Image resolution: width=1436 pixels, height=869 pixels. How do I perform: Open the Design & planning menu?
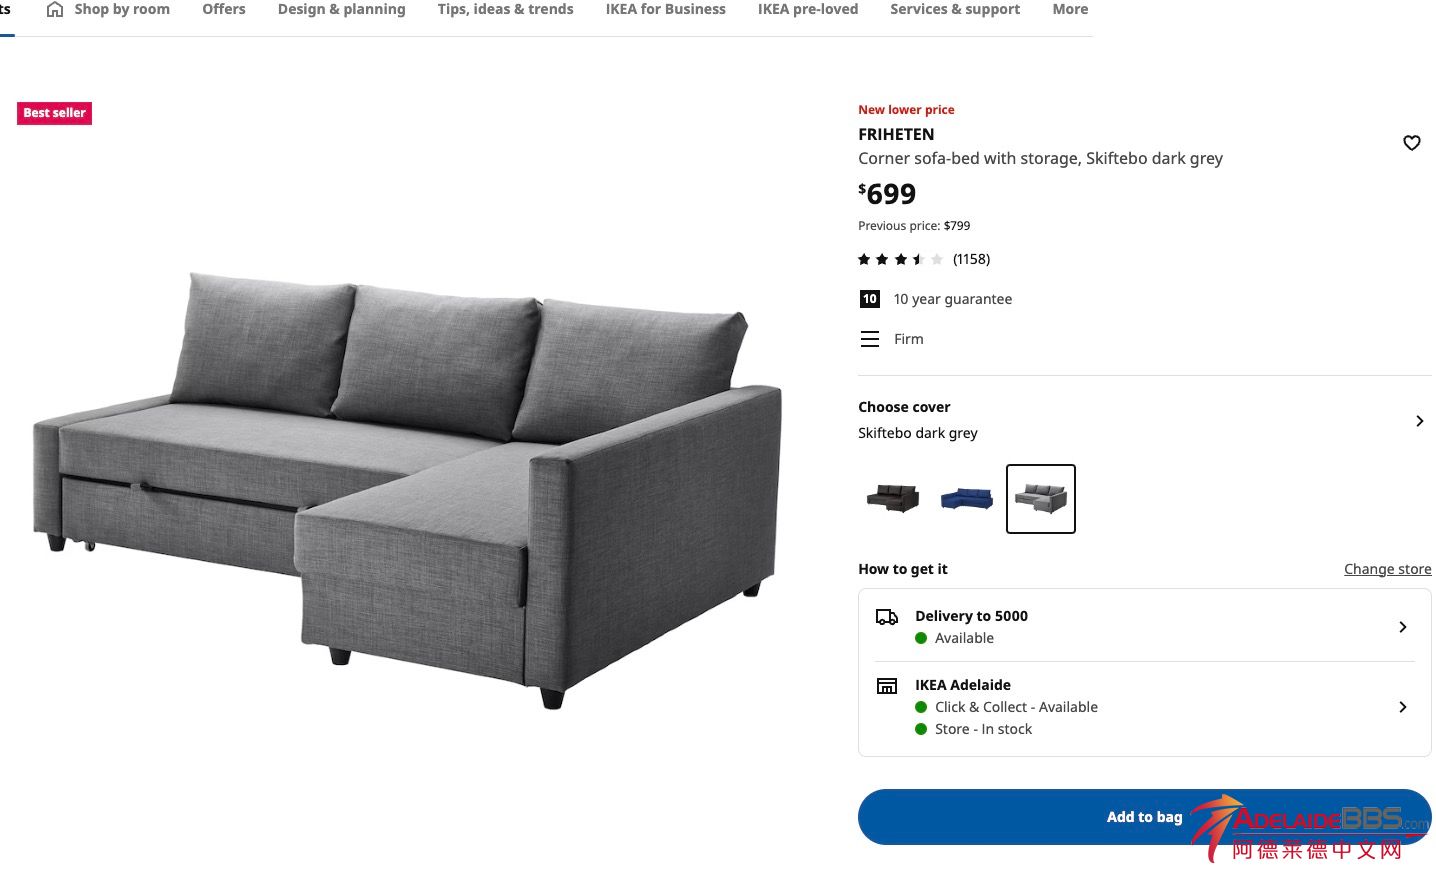pos(342,9)
